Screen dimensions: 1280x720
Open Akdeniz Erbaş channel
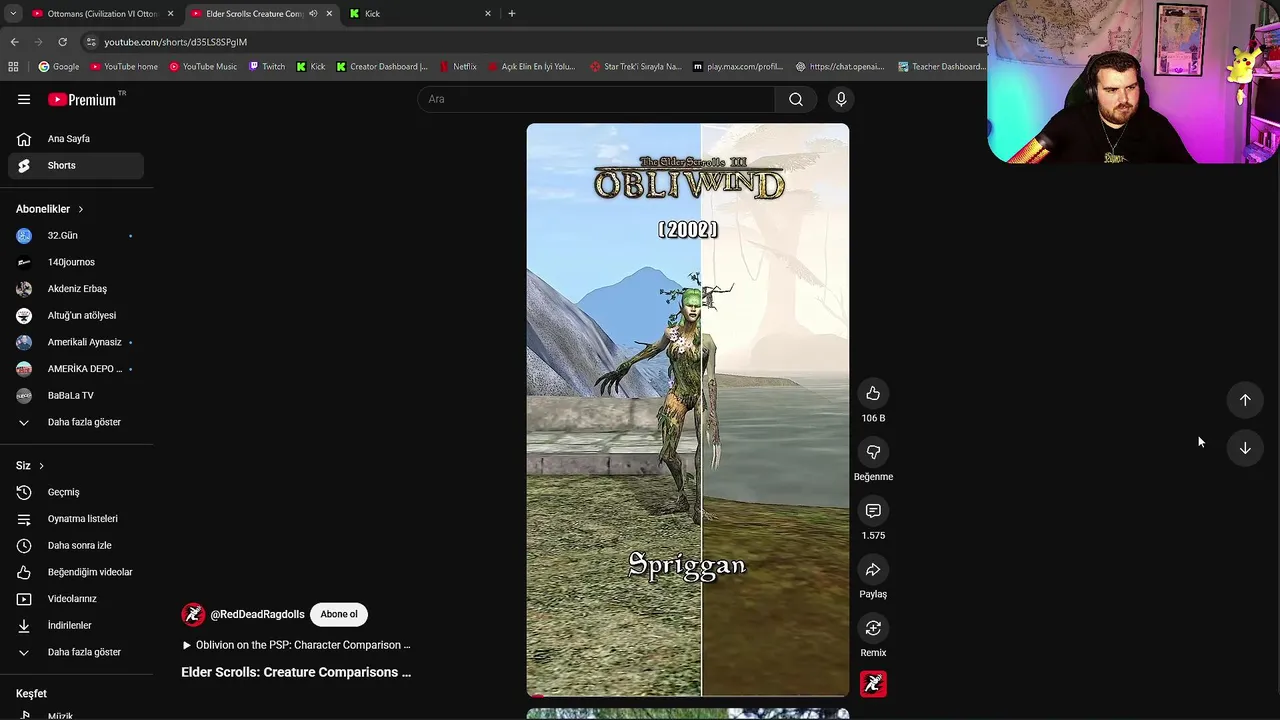point(76,289)
